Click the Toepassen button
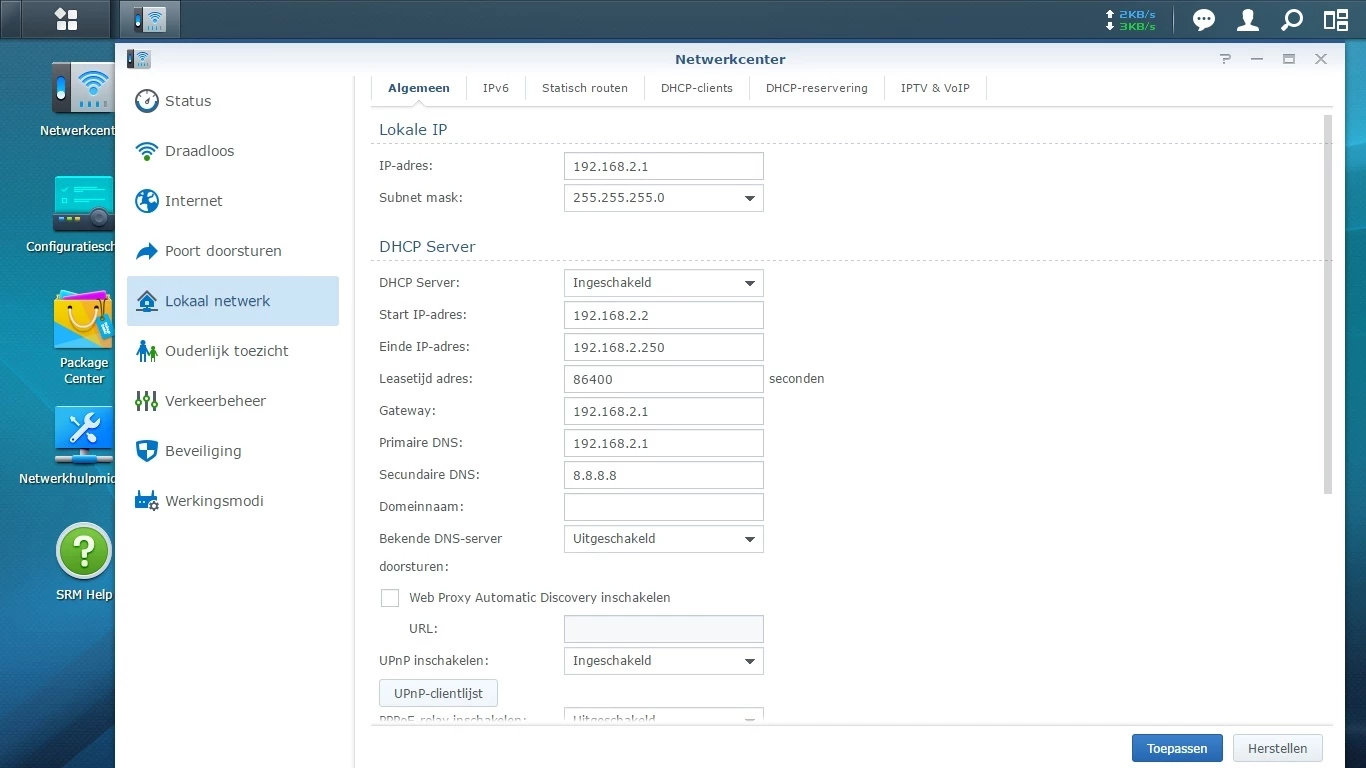The width and height of the screenshot is (1366, 768). [1177, 748]
